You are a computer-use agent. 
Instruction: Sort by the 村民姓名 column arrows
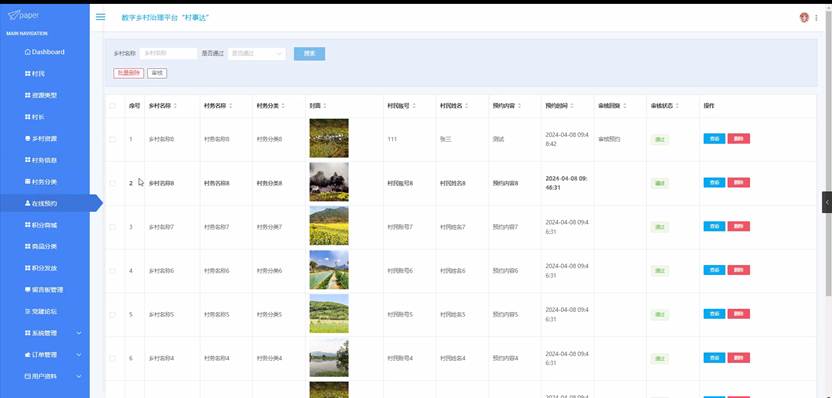coord(467,106)
